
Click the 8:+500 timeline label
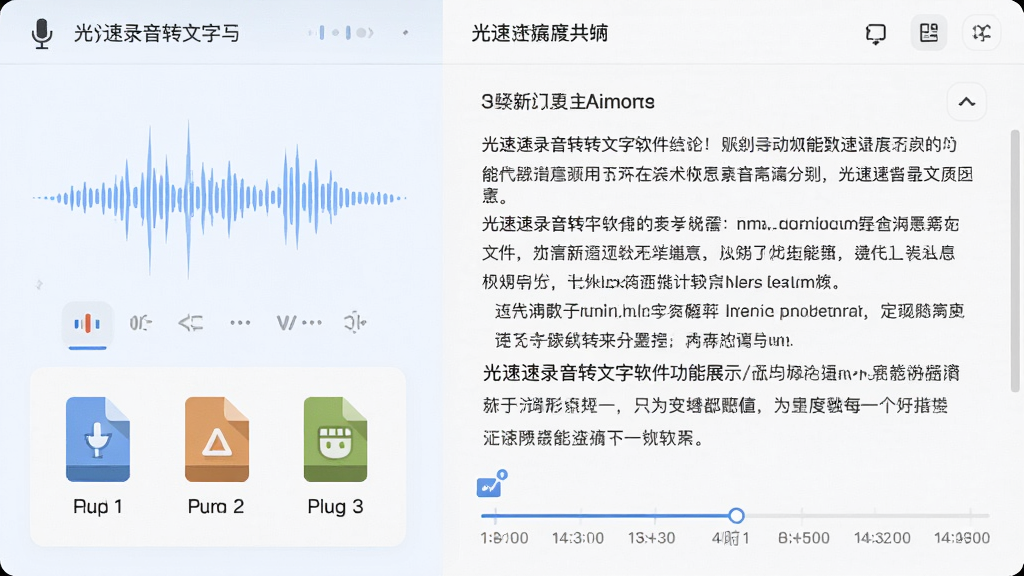[x=804, y=538]
